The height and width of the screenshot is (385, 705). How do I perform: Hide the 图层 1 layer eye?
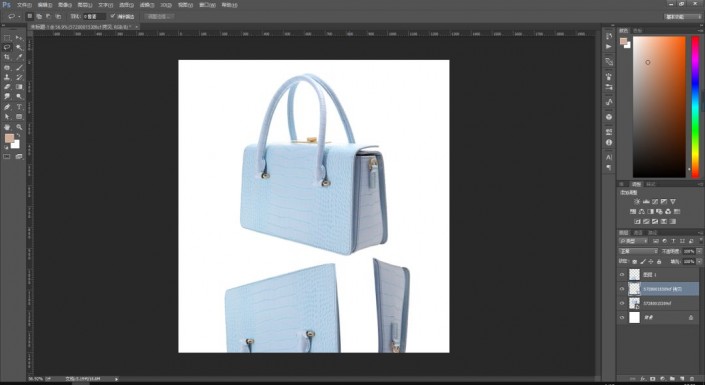(x=622, y=274)
